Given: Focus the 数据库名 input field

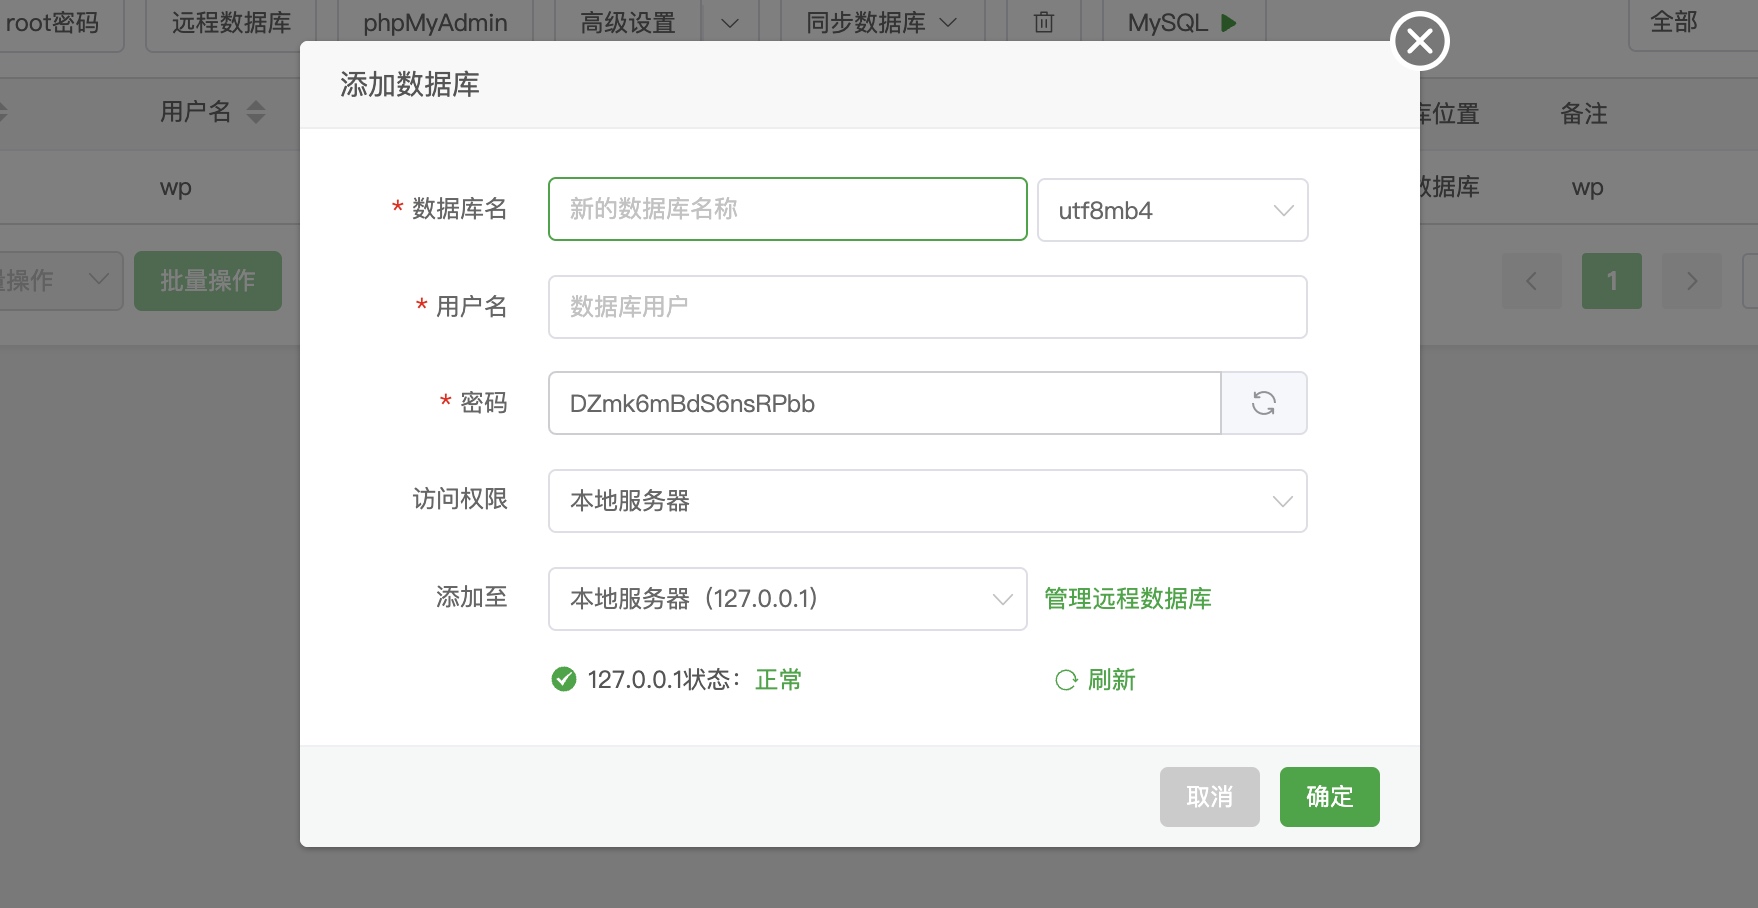Looking at the screenshot, I should (788, 209).
